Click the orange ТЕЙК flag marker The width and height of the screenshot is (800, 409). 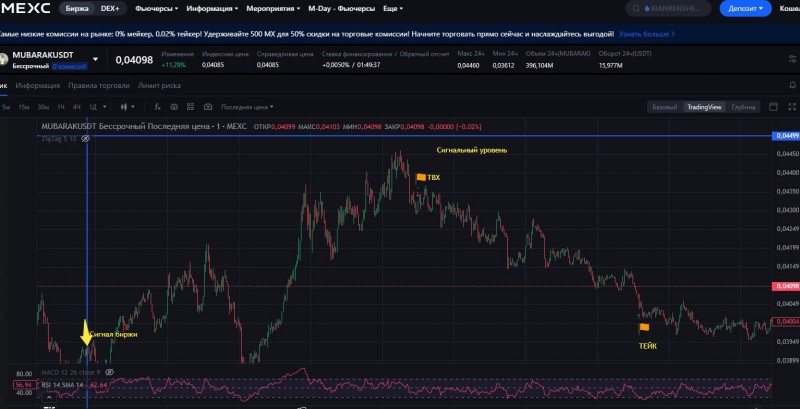(644, 327)
